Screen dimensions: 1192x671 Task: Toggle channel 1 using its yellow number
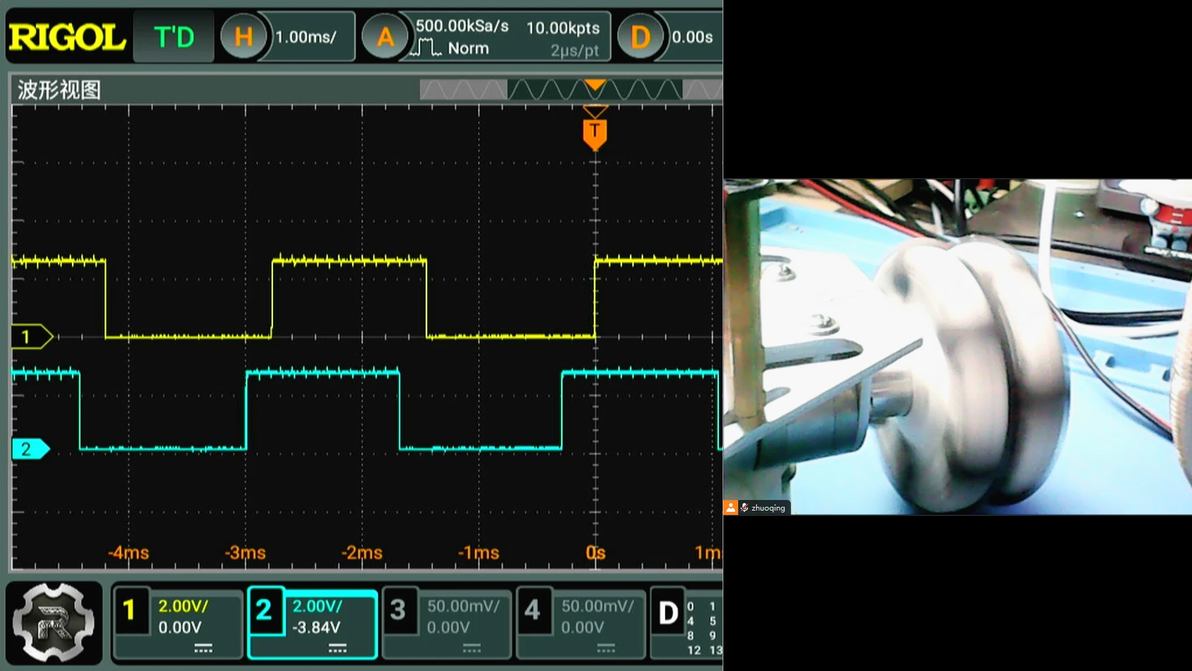(130, 610)
